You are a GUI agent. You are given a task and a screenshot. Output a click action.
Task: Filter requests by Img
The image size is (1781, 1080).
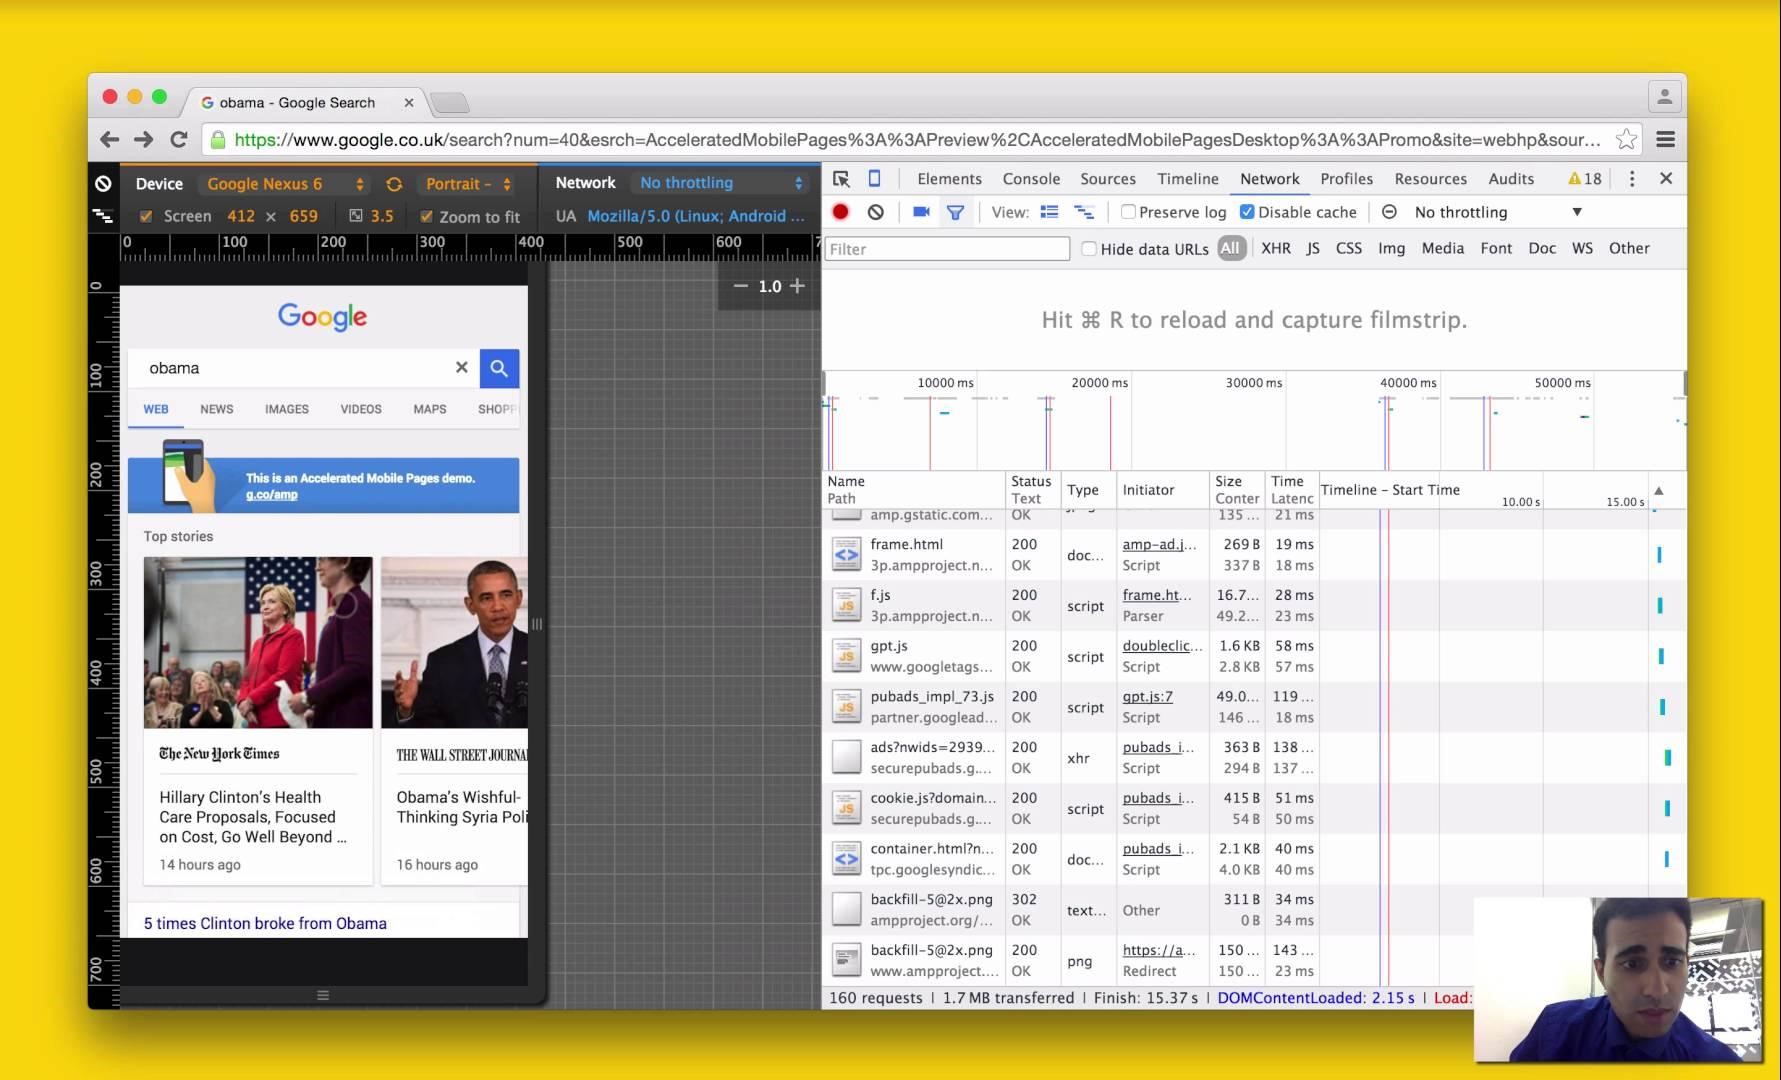[x=1391, y=248]
